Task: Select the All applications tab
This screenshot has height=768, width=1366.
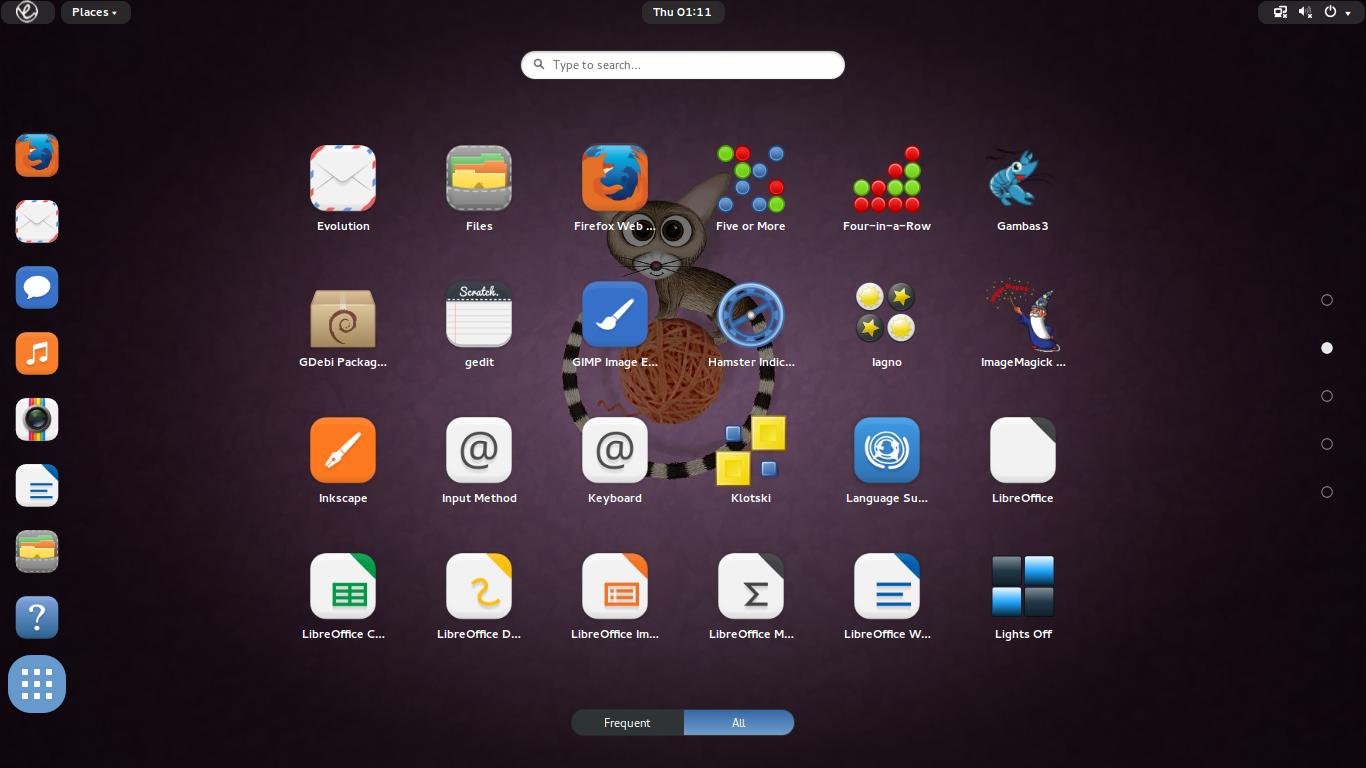Action: pos(739,723)
